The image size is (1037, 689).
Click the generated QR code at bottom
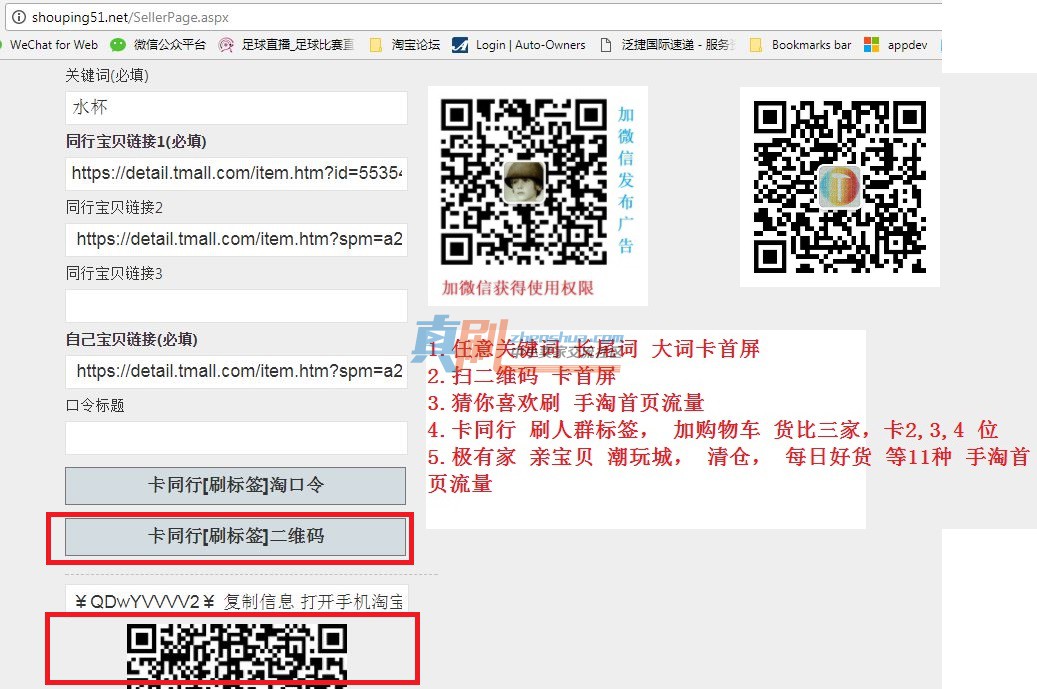pyautogui.click(x=237, y=656)
